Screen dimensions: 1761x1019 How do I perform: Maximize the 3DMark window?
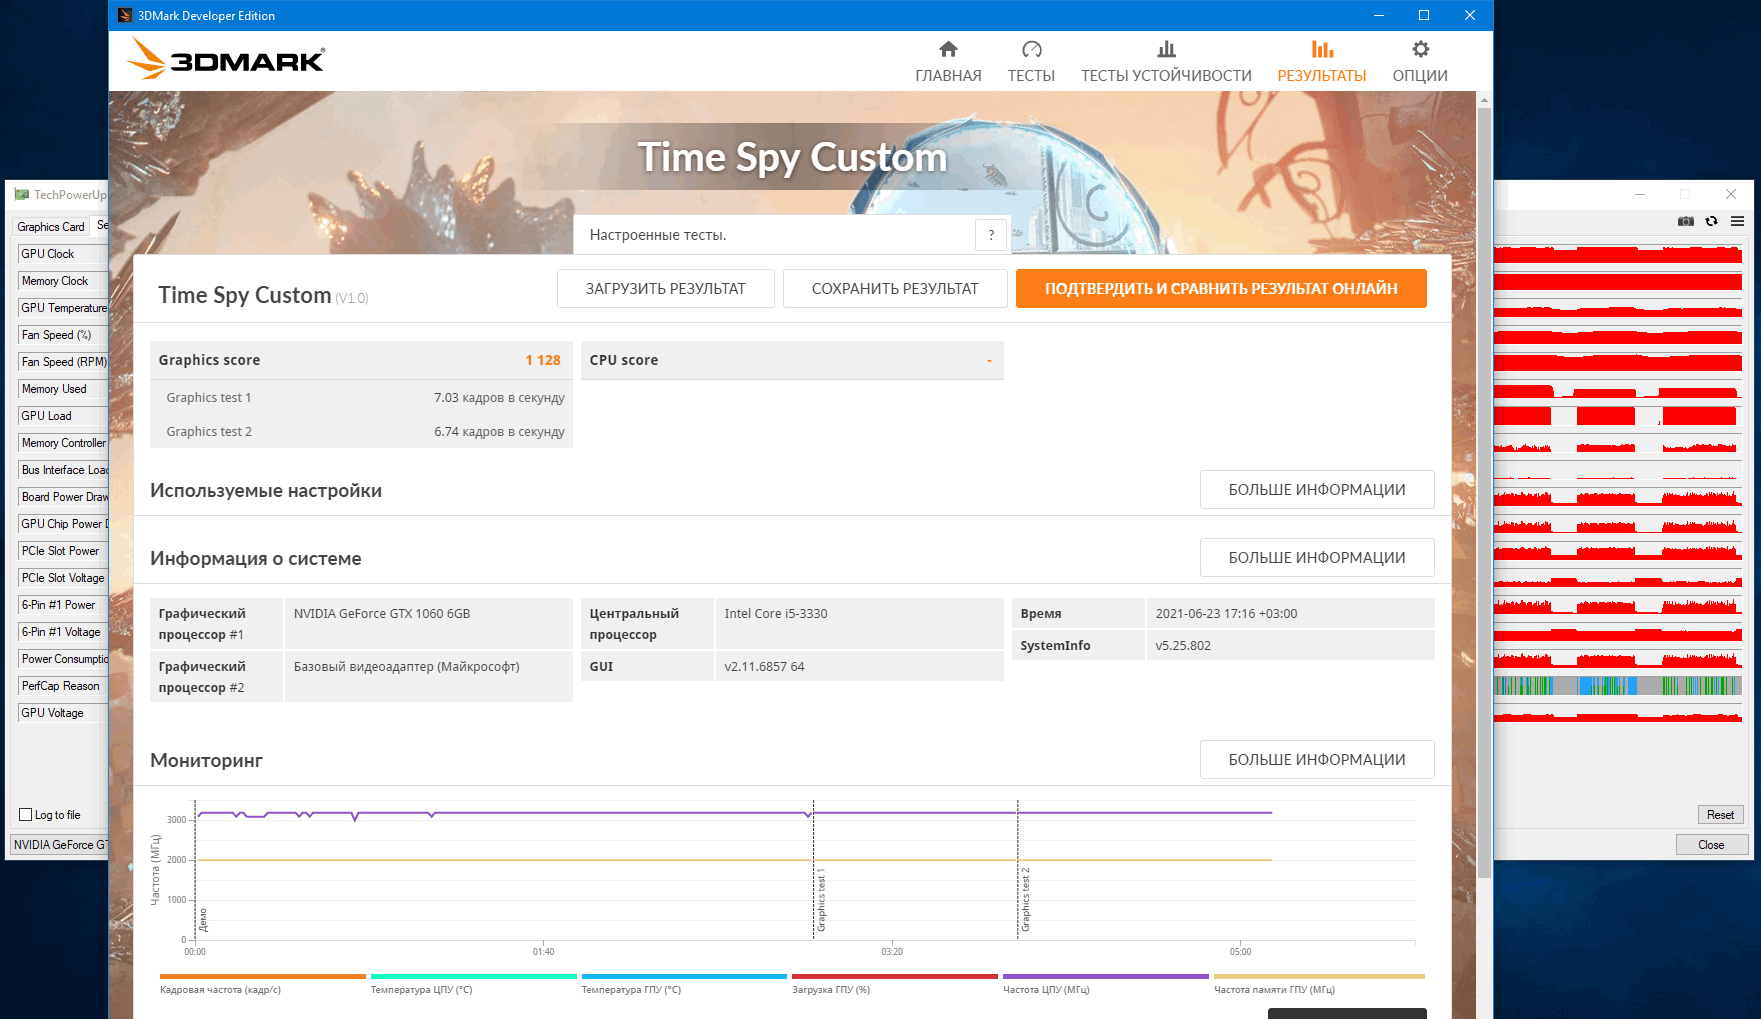pos(1424,15)
